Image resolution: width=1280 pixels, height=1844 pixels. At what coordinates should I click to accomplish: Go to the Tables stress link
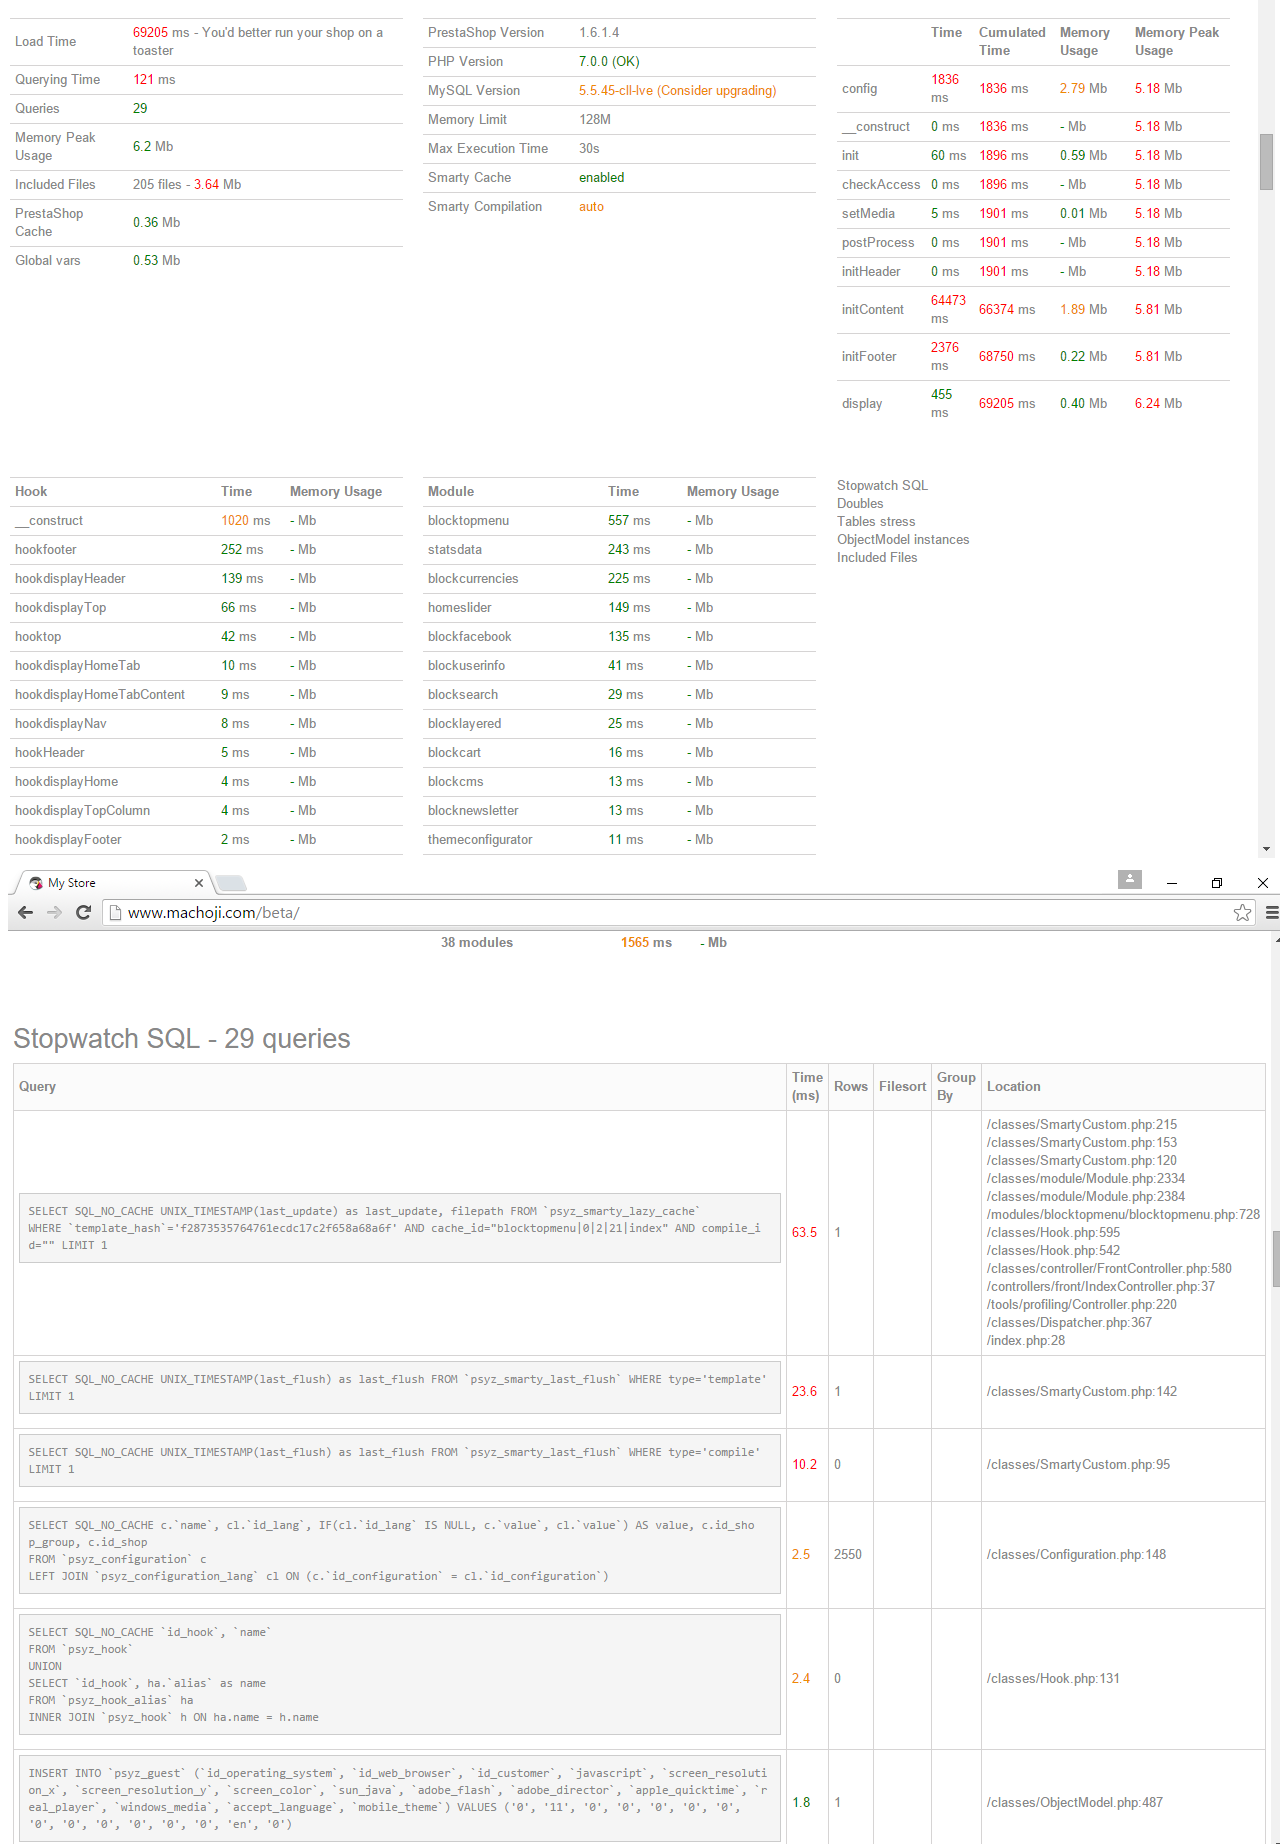pos(876,522)
